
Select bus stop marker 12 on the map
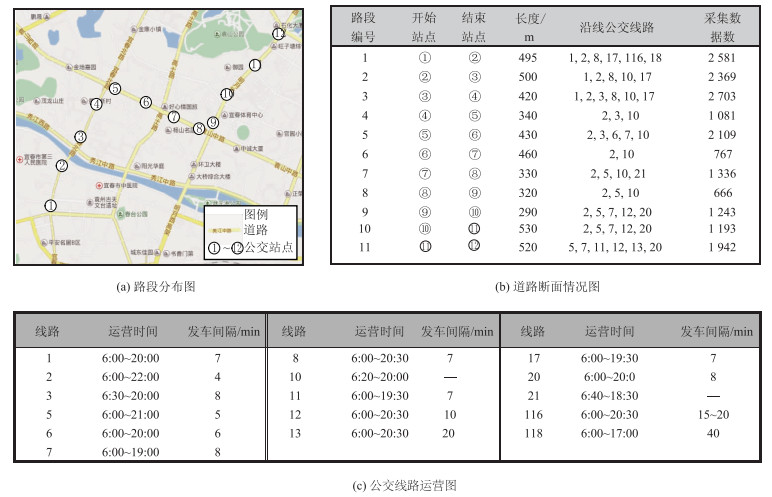click(278, 34)
